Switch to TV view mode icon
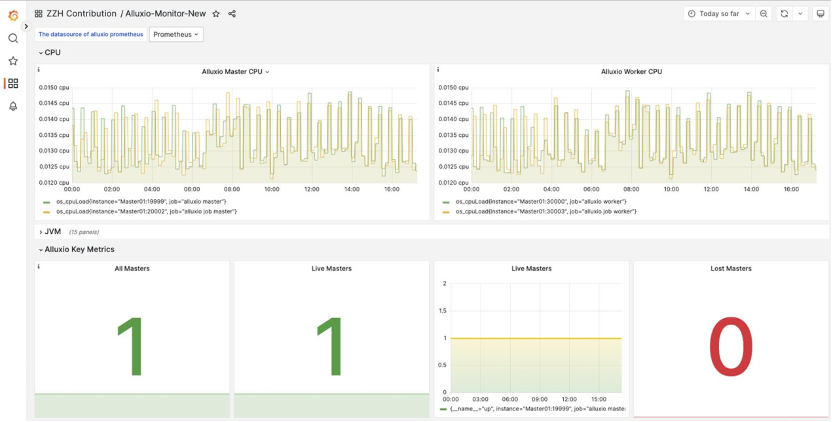Image resolution: width=832 pixels, height=422 pixels. 820,14
